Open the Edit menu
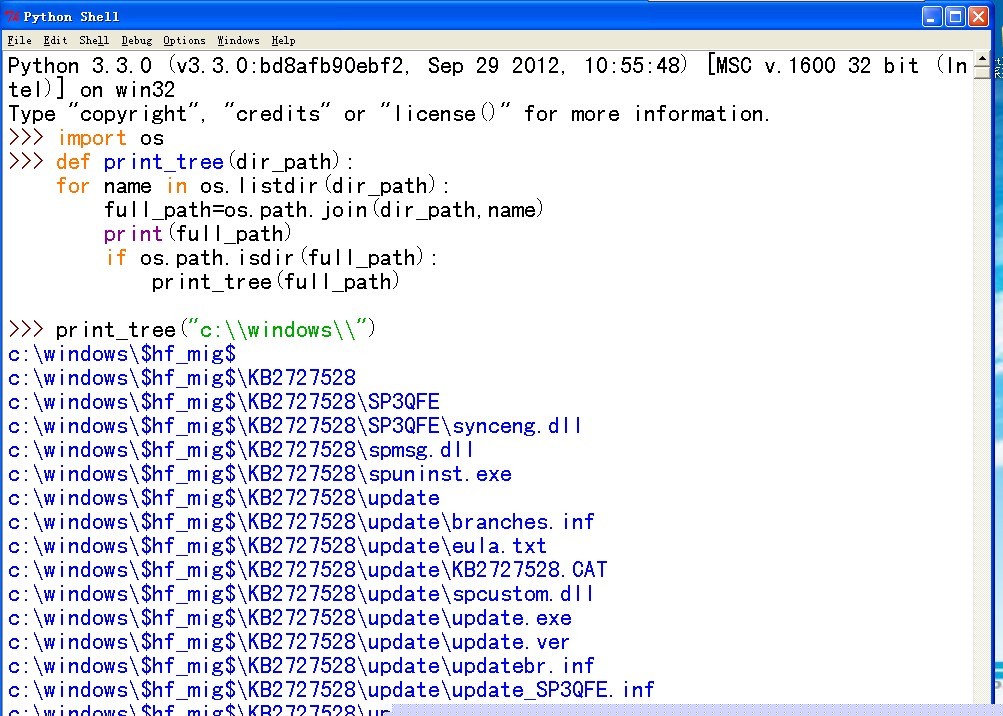 click(54, 41)
